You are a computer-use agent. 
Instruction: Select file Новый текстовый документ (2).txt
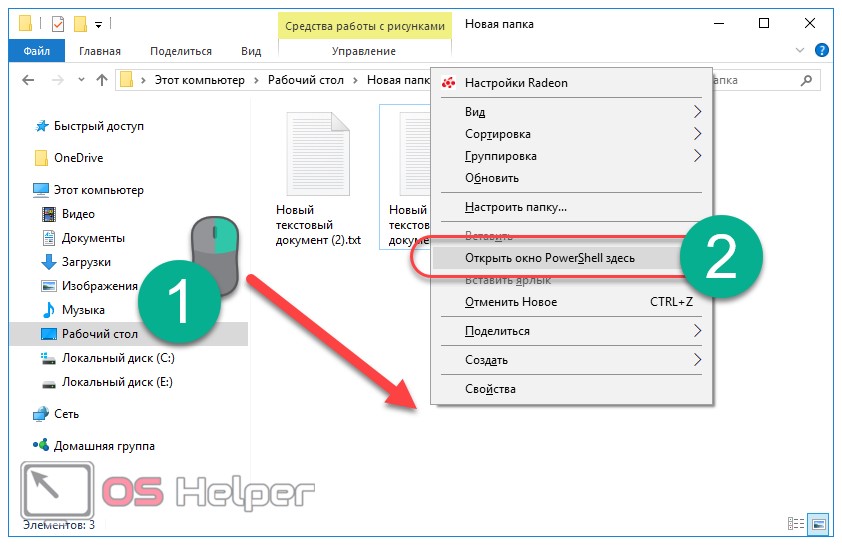pos(318,178)
